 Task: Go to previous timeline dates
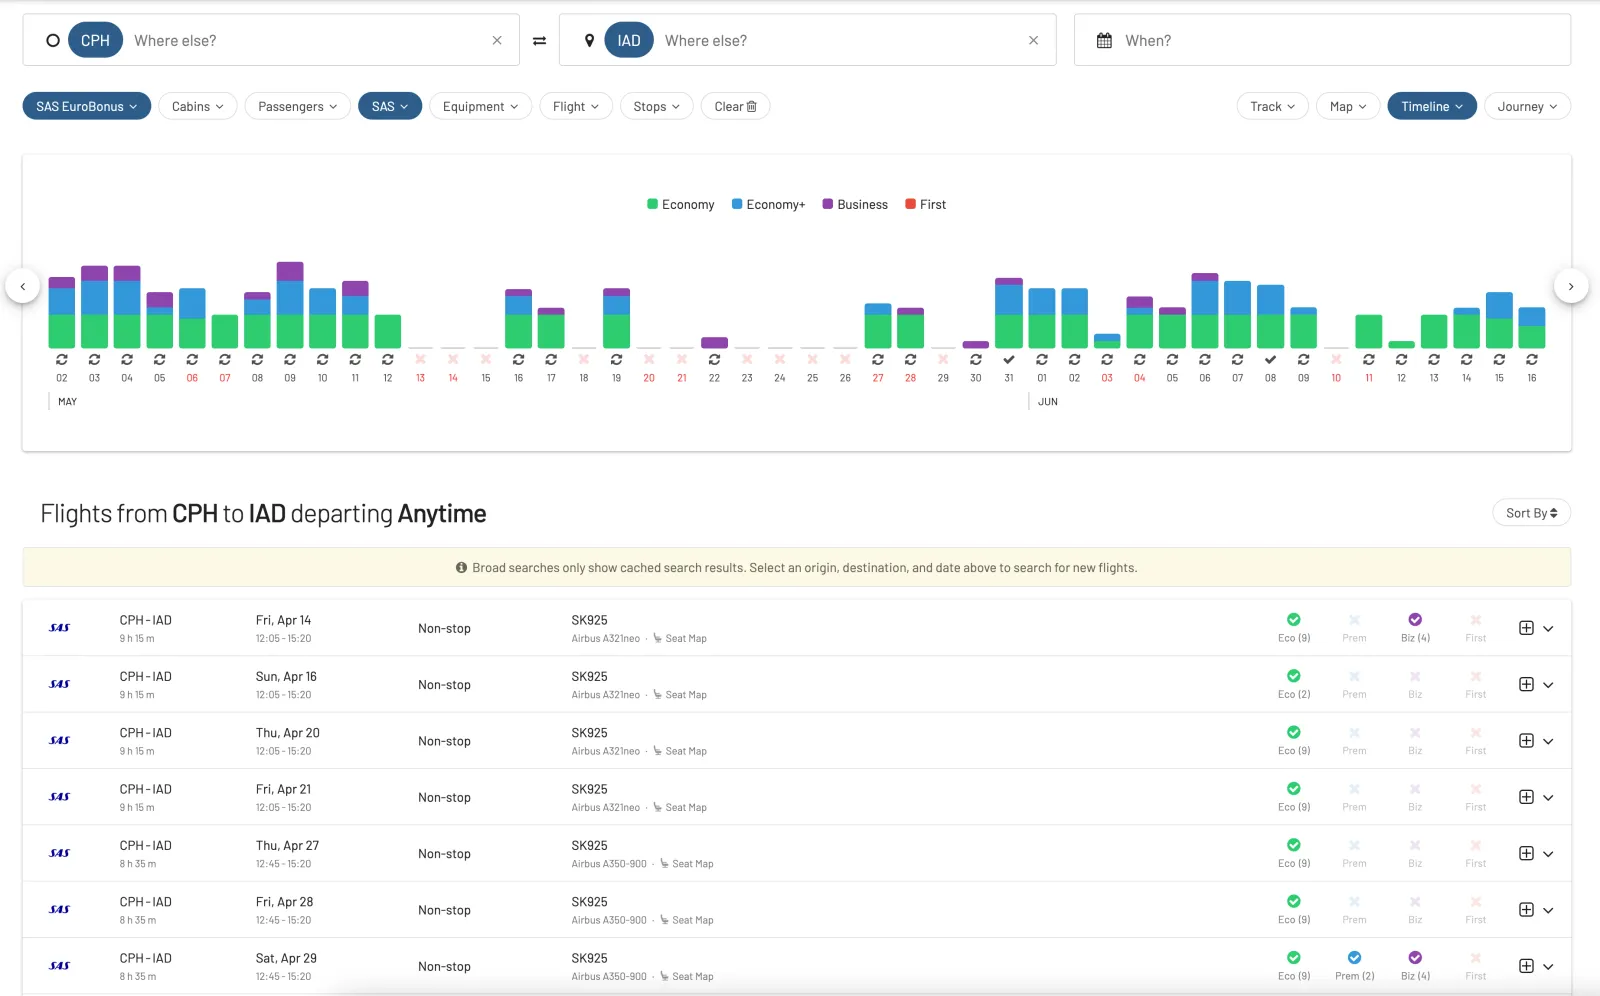click(22, 286)
